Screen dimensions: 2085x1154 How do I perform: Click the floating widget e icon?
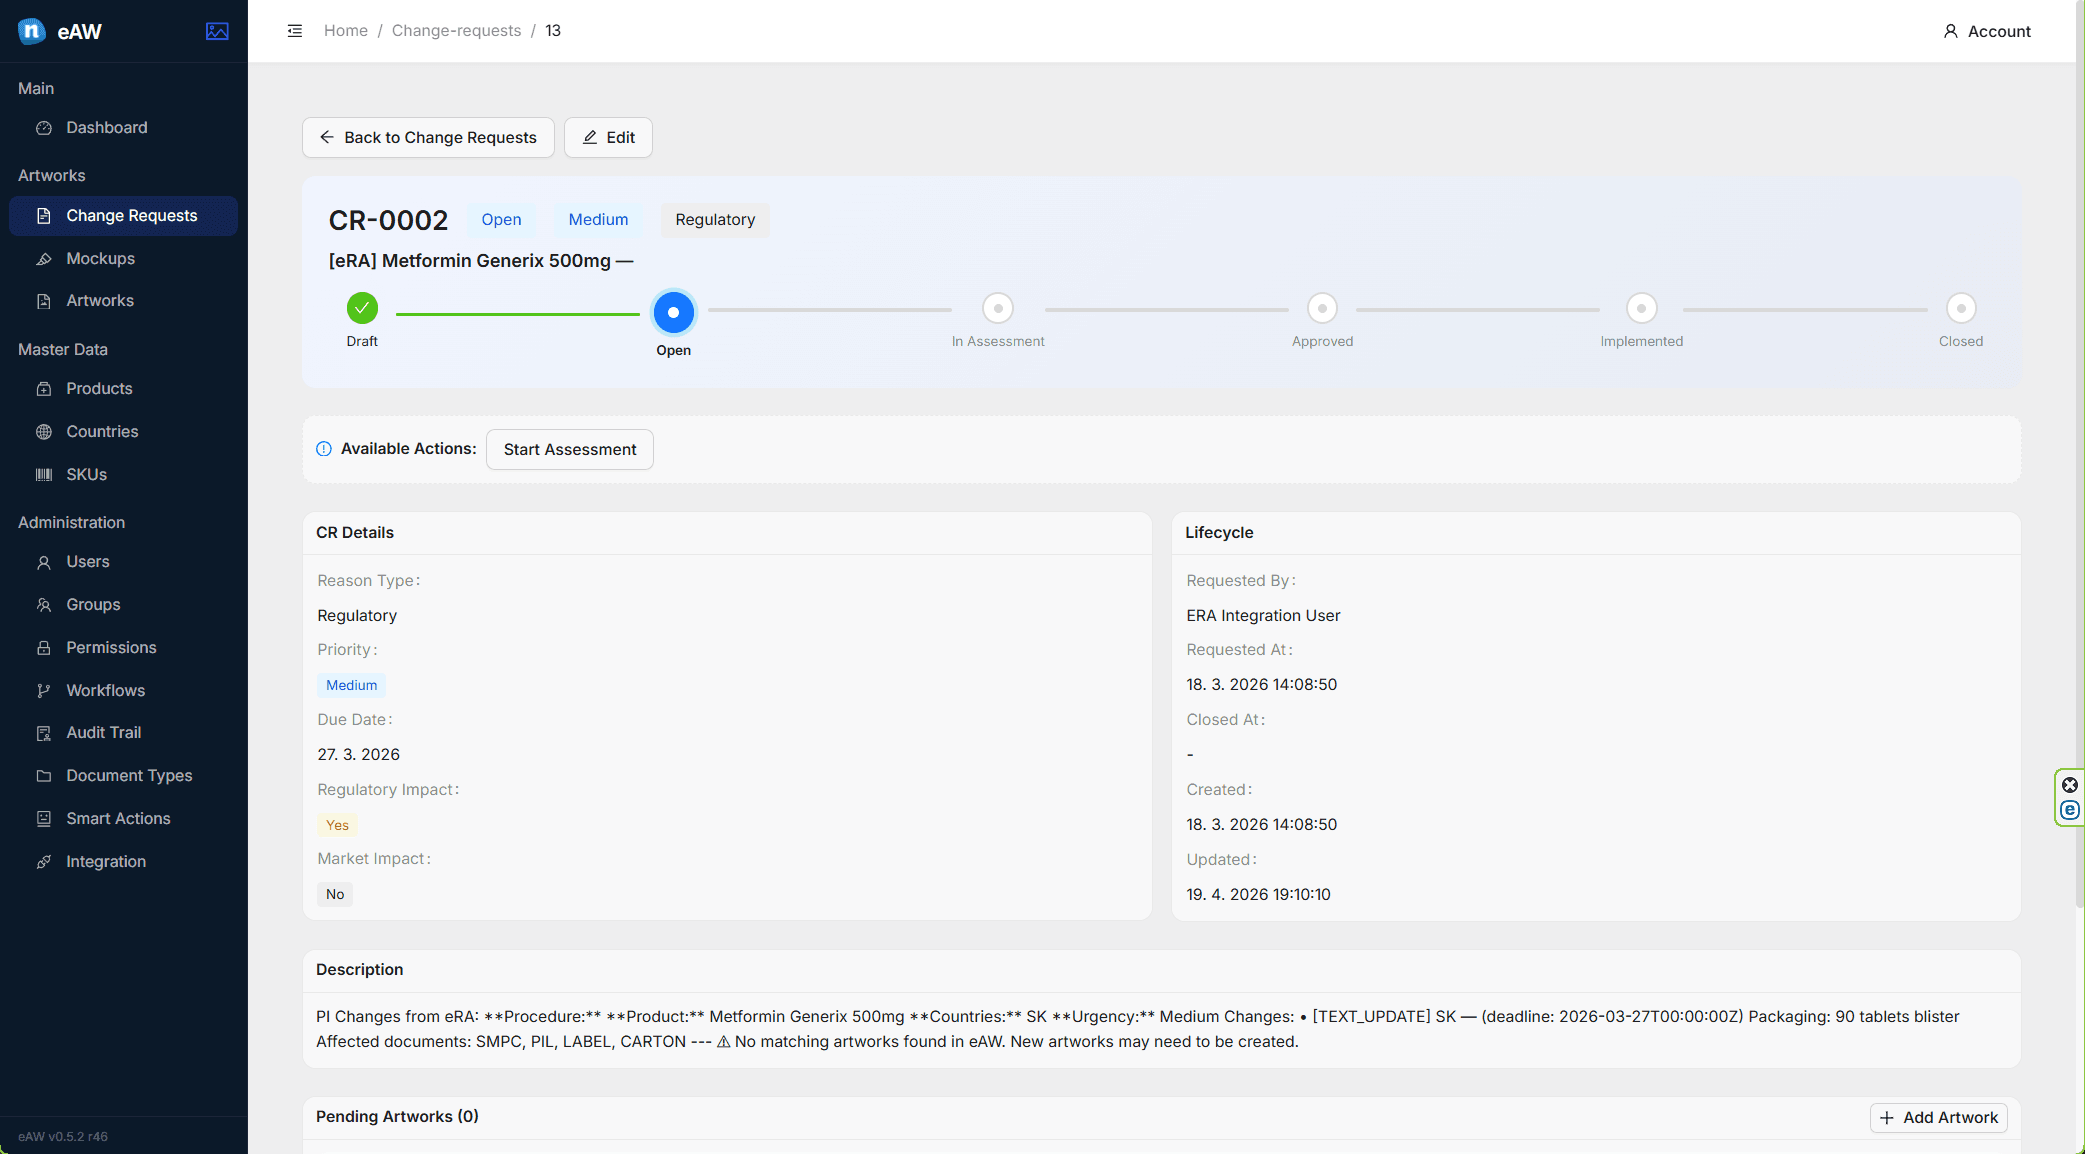point(2070,810)
